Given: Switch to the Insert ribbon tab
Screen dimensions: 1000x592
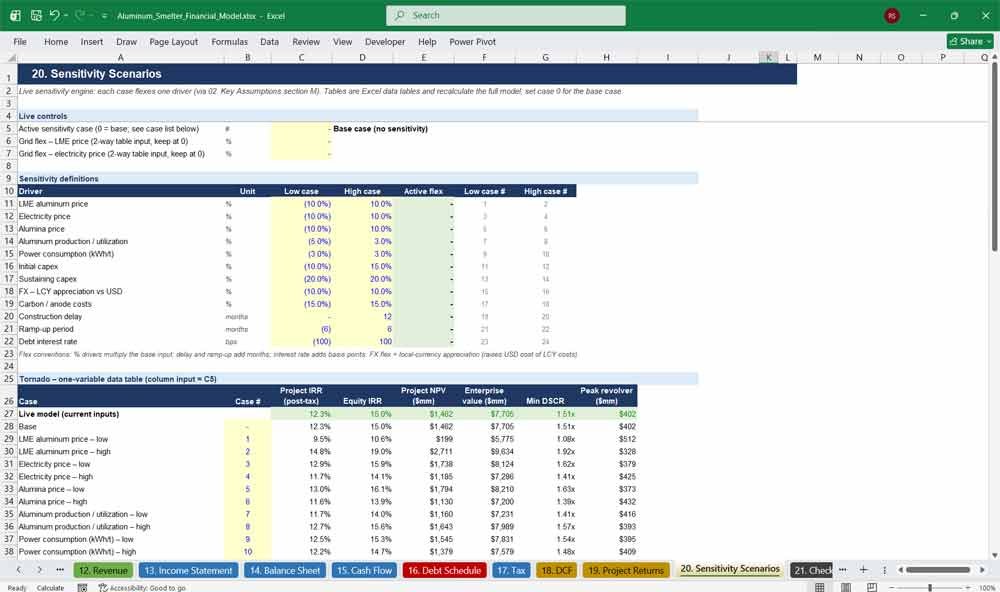Looking at the screenshot, I should coord(92,41).
